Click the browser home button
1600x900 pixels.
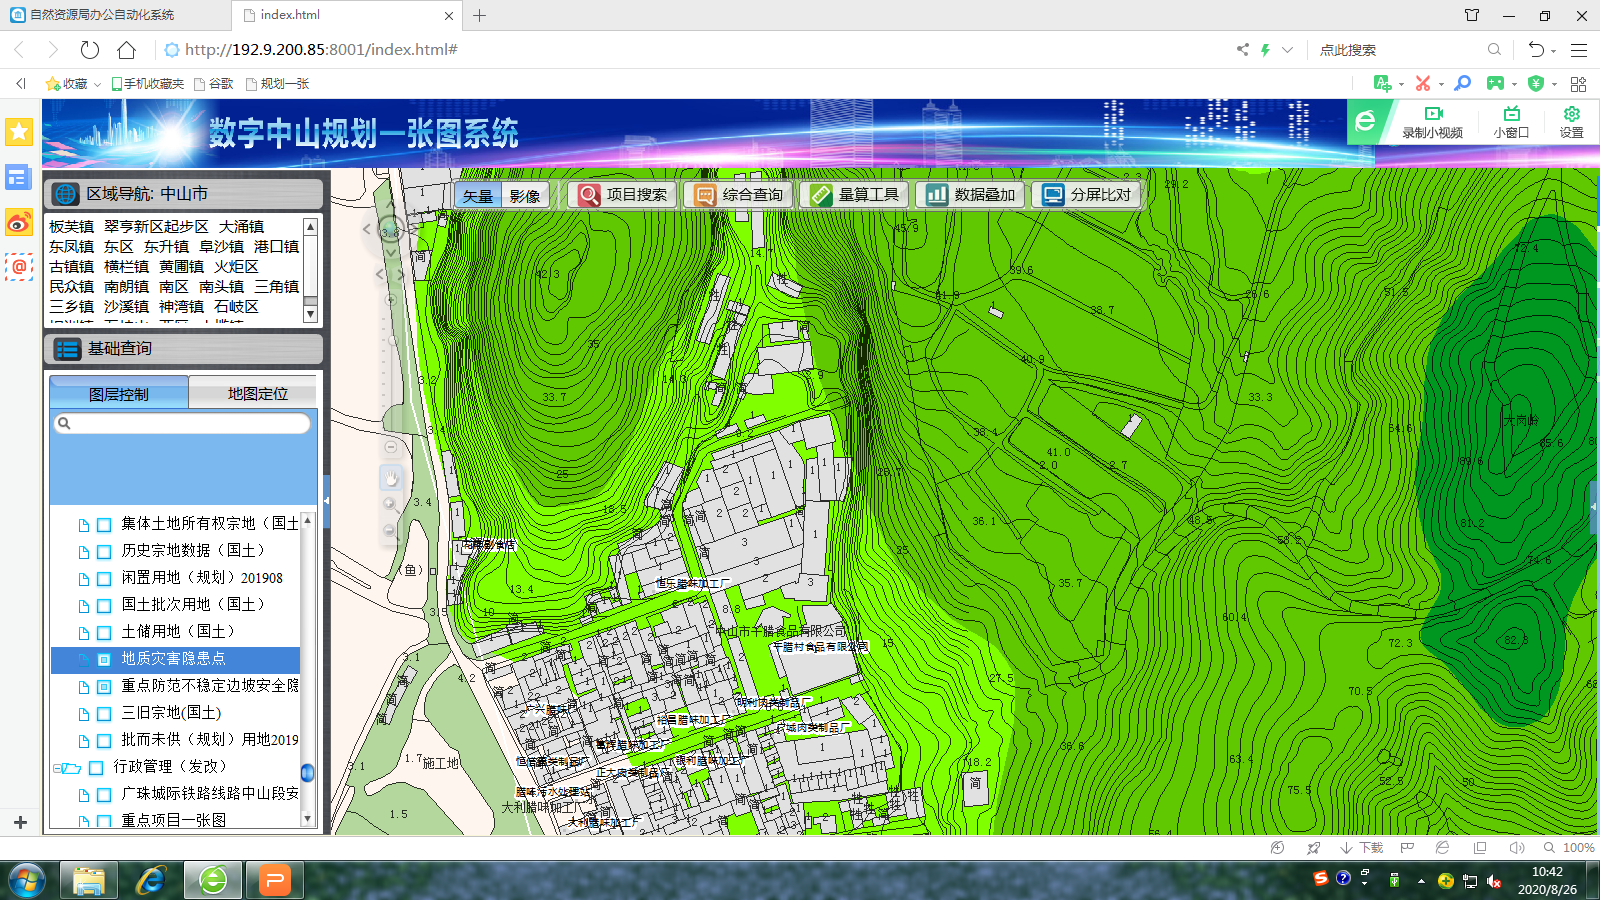[x=126, y=49]
